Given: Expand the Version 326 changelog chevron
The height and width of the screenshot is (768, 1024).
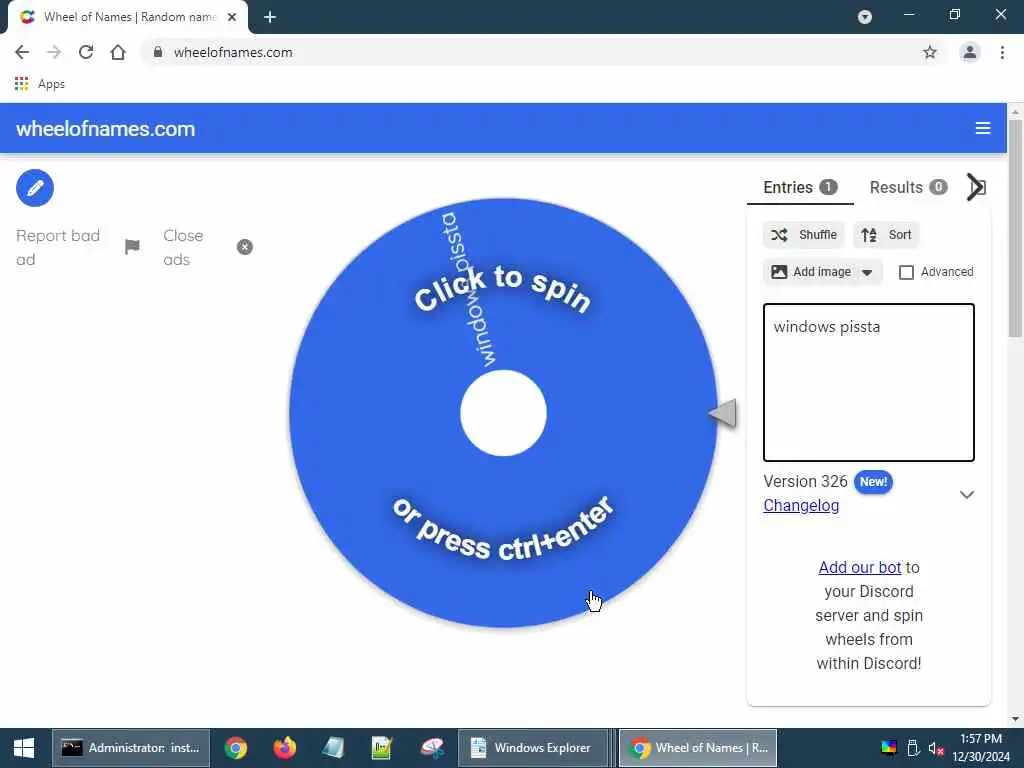Looking at the screenshot, I should pos(967,494).
